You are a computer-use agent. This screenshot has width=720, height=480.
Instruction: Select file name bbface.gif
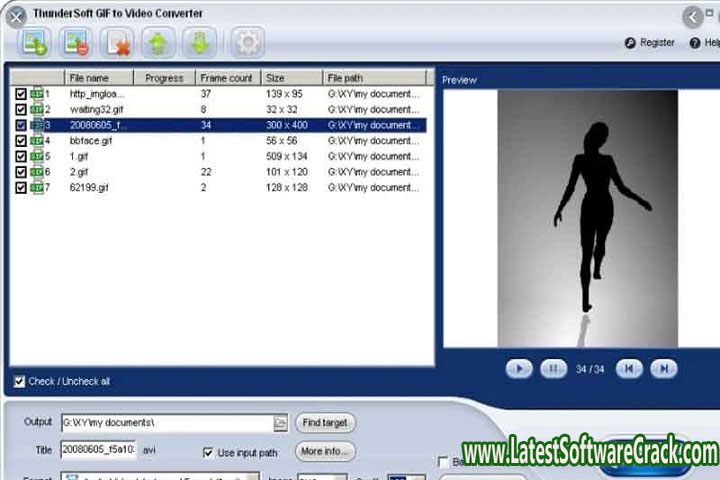91,141
